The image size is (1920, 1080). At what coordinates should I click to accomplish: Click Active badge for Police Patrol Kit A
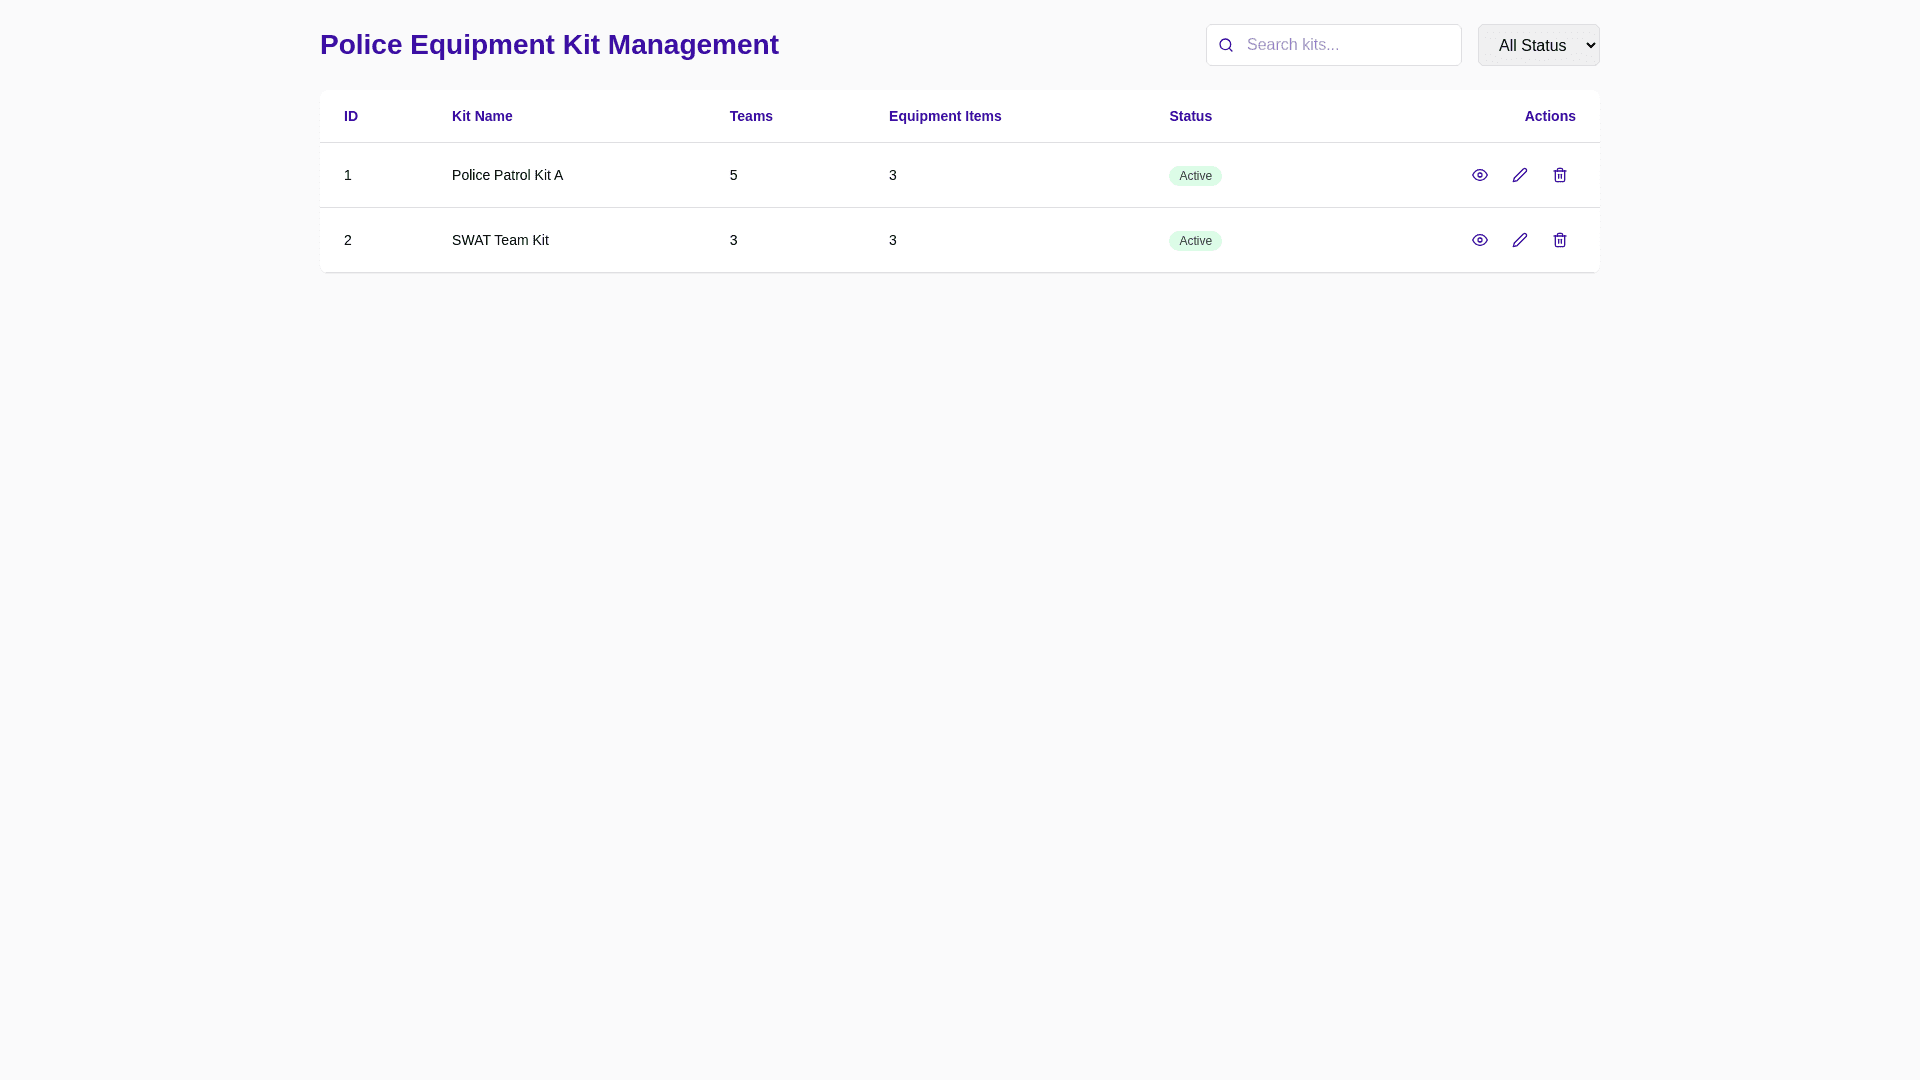(x=1195, y=176)
